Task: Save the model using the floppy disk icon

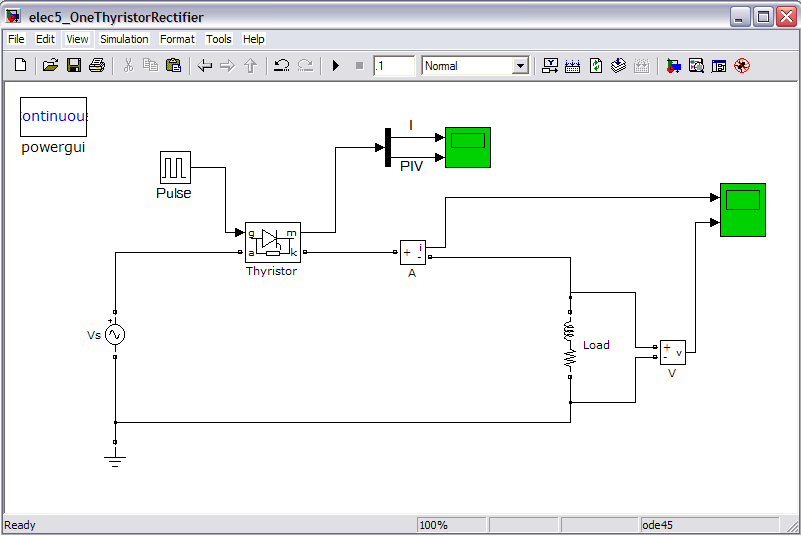Action: pyautogui.click(x=73, y=66)
